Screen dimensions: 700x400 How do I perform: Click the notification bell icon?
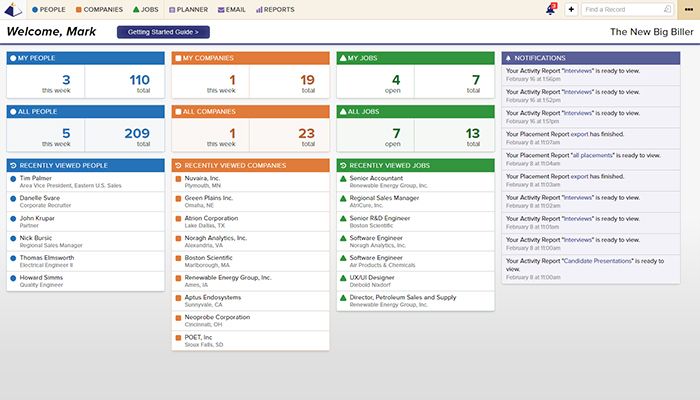pyautogui.click(x=550, y=9)
